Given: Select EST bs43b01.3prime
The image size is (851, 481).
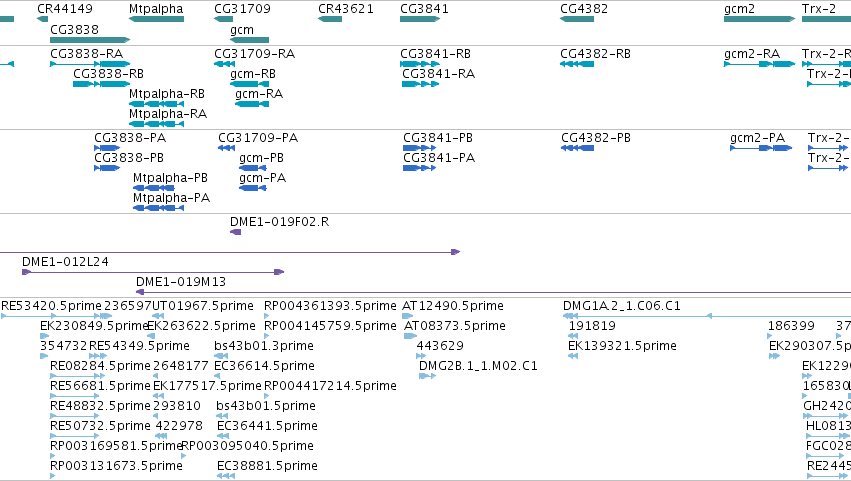Looking at the screenshot, I should [x=264, y=346].
